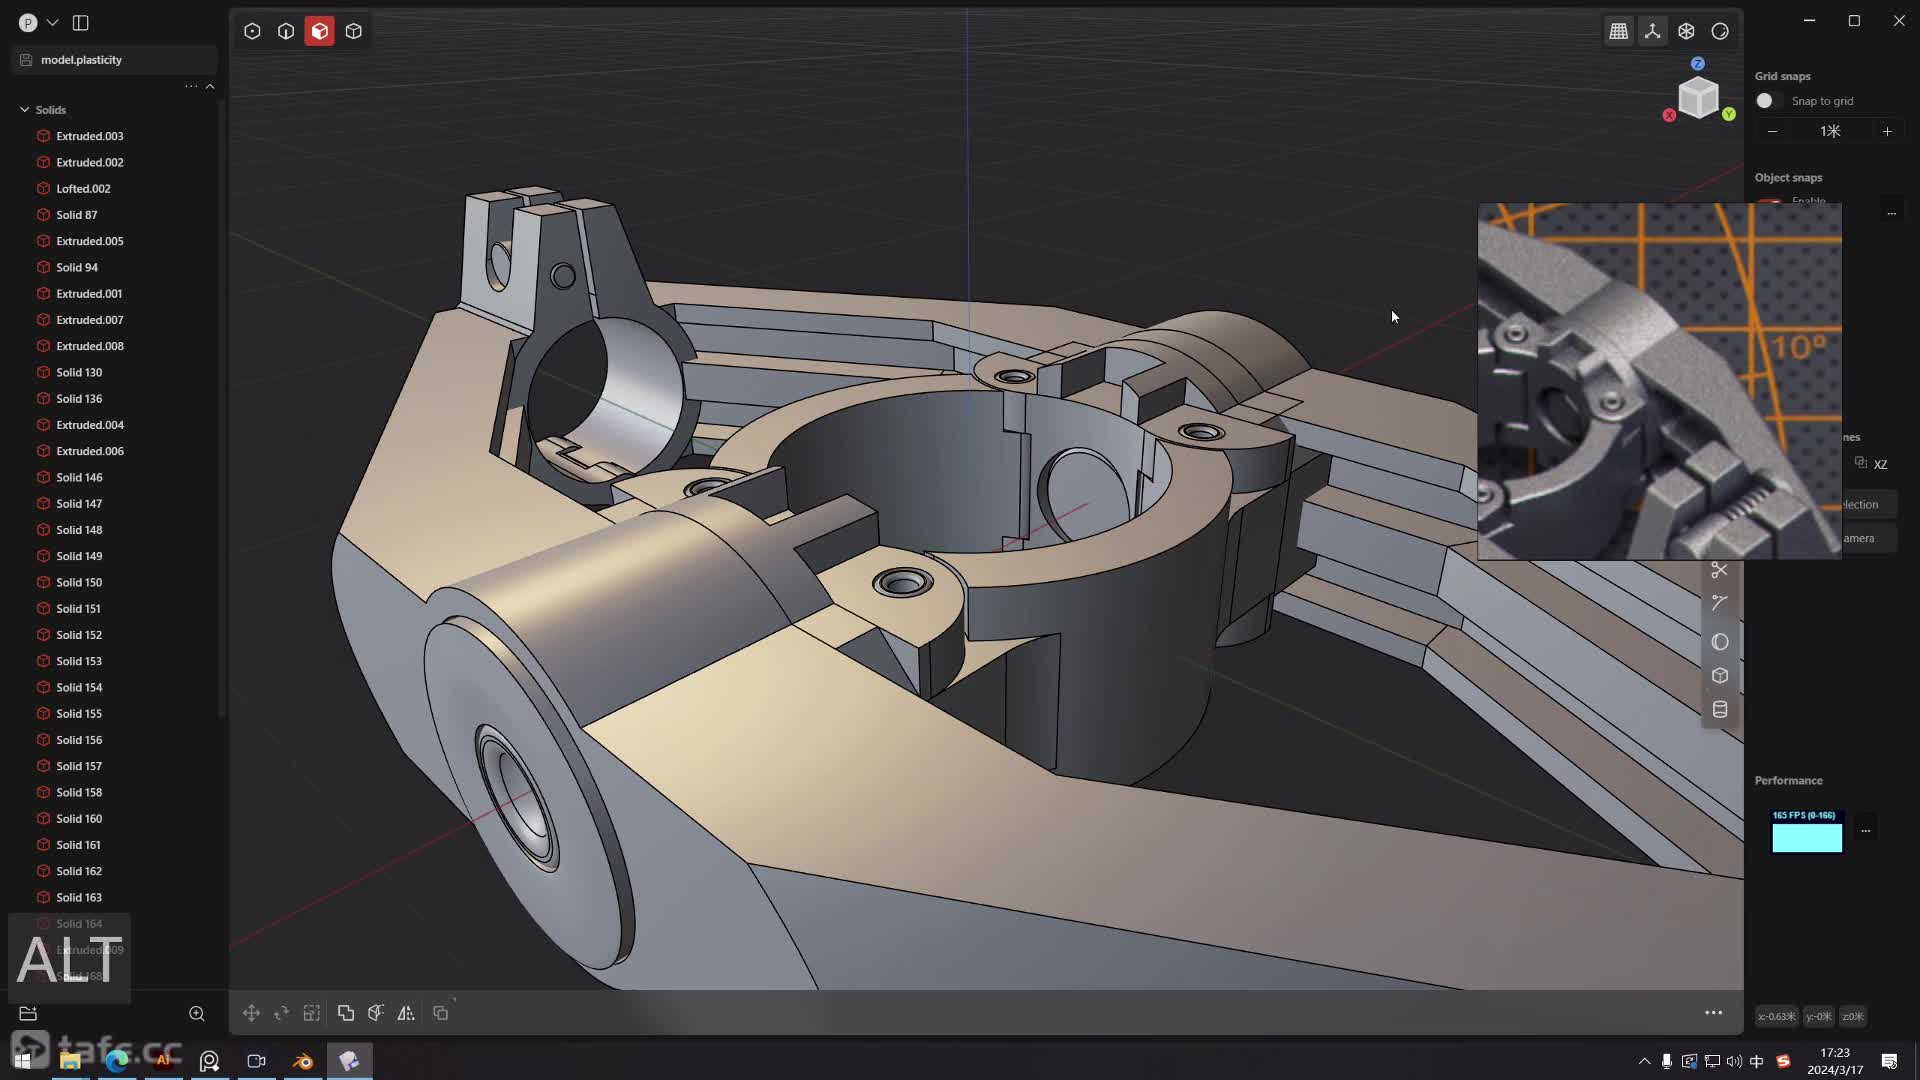Select Solid 130 in the outliner
The image size is (1920, 1080).
pyautogui.click(x=79, y=373)
